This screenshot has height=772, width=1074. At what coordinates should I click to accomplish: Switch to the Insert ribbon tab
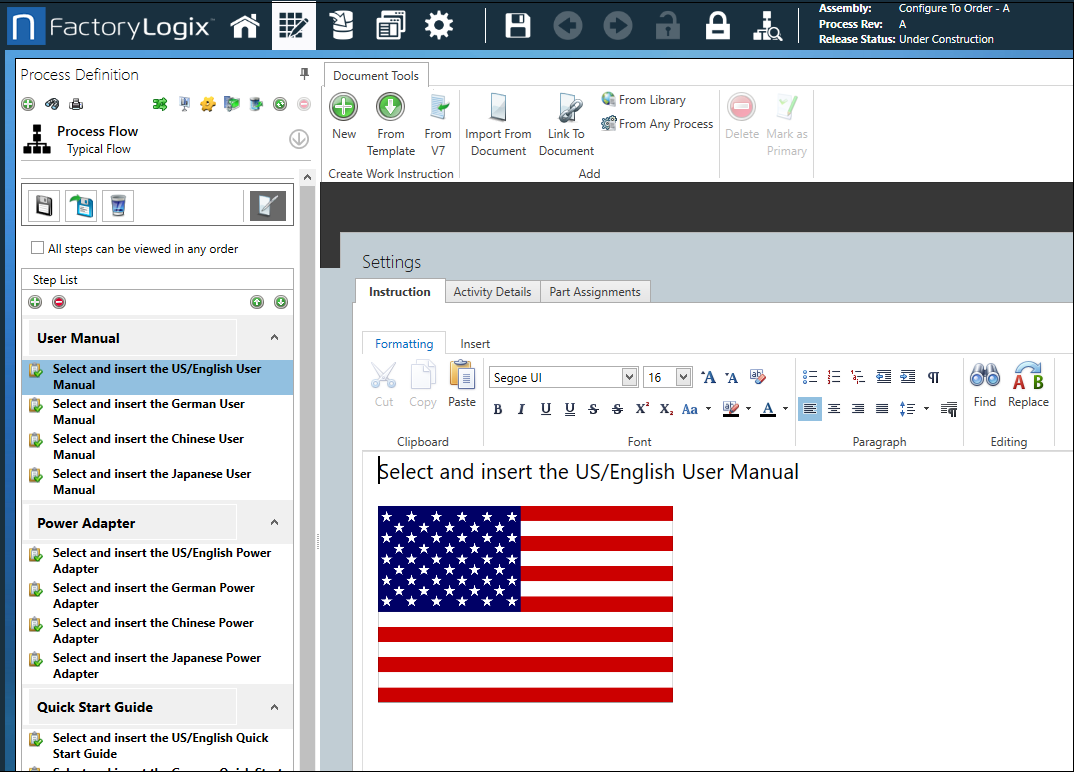point(475,344)
